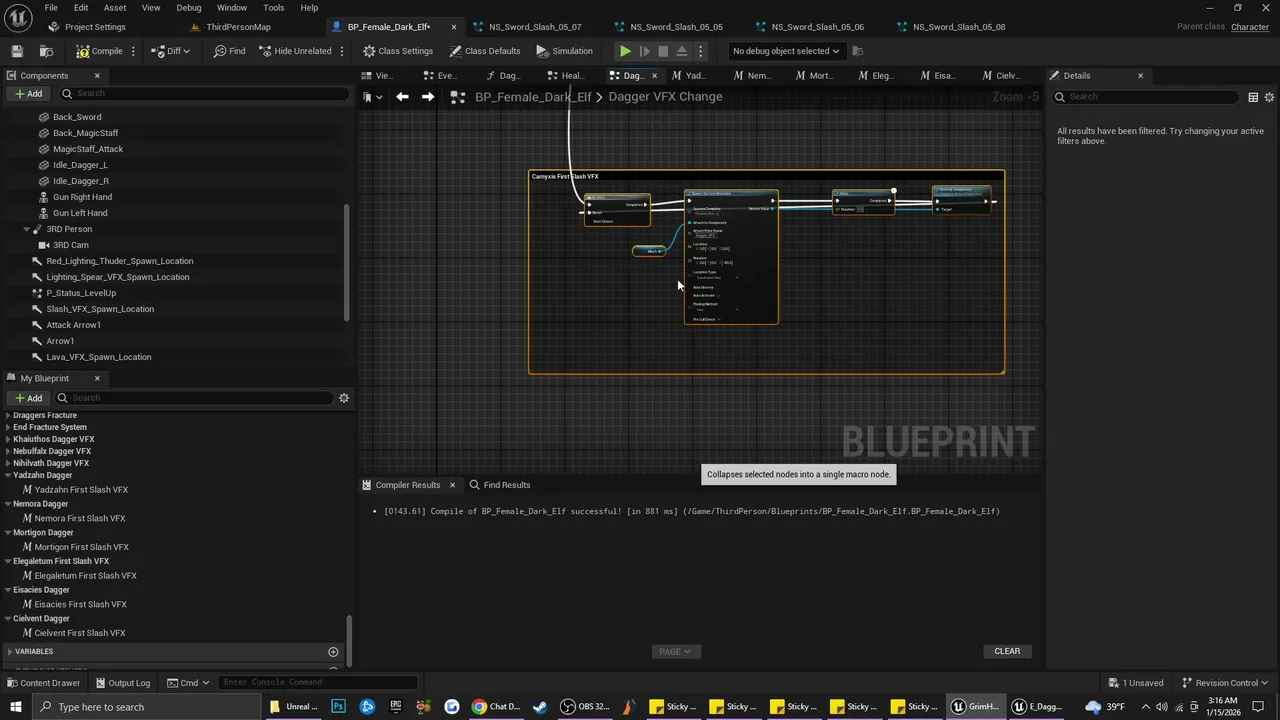Toggle Details property matrix view icon
1280x720 pixels.
(1253, 97)
